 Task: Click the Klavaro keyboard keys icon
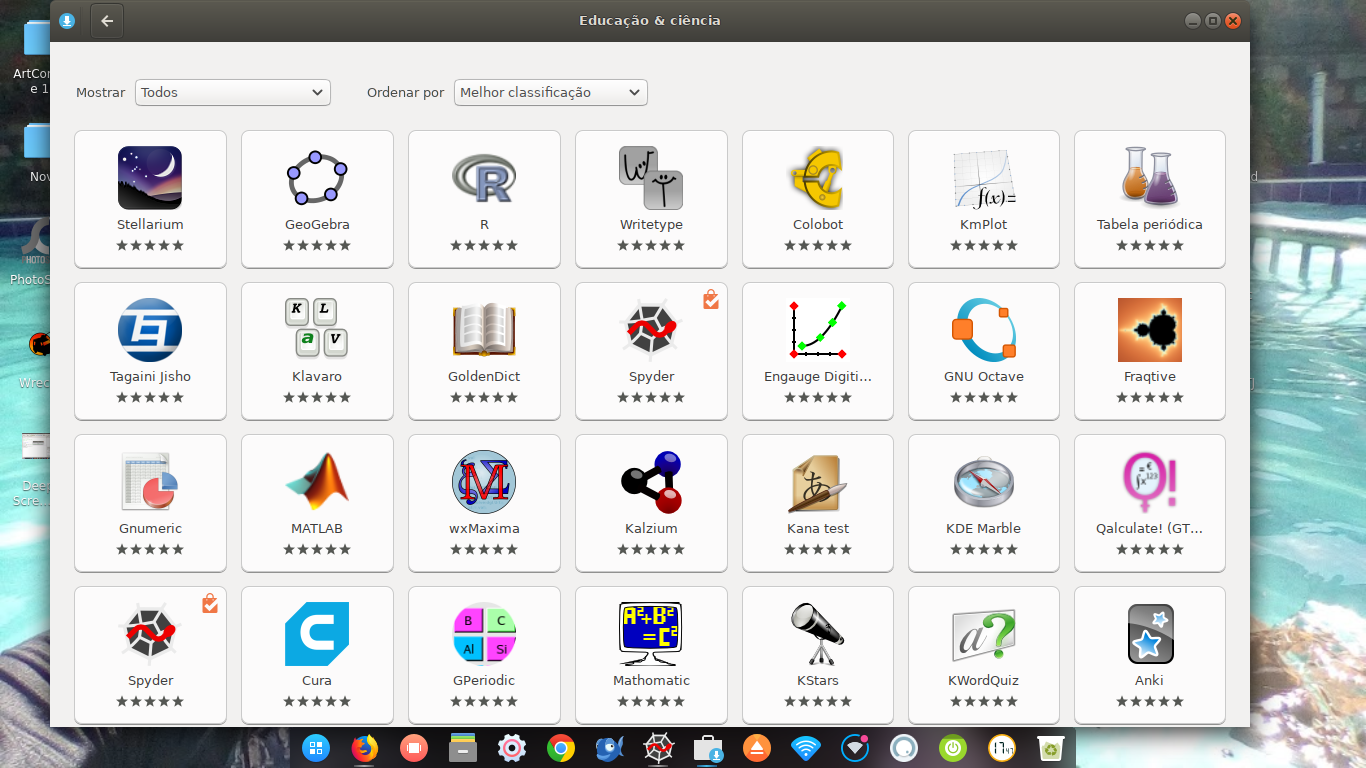tap(317, 329)
